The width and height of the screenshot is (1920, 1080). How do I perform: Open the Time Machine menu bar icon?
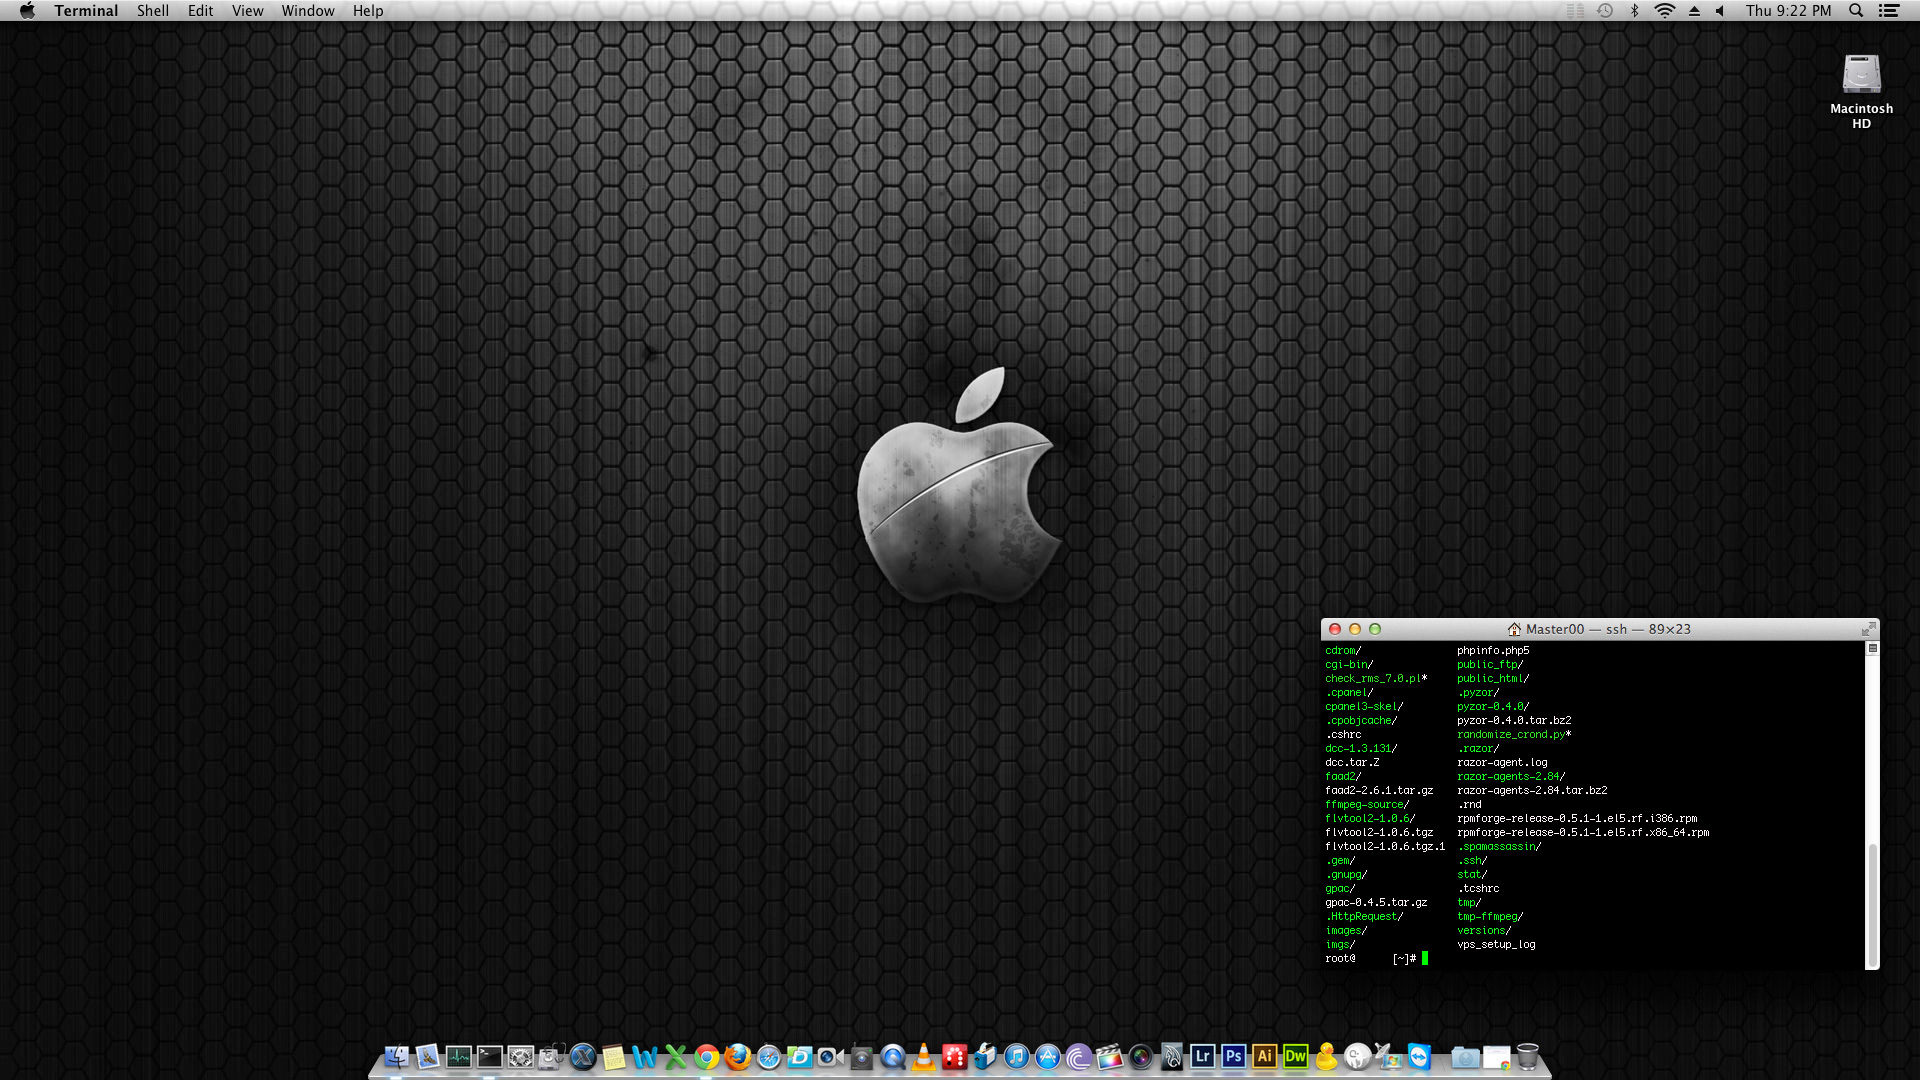(x=1605, y=10)
